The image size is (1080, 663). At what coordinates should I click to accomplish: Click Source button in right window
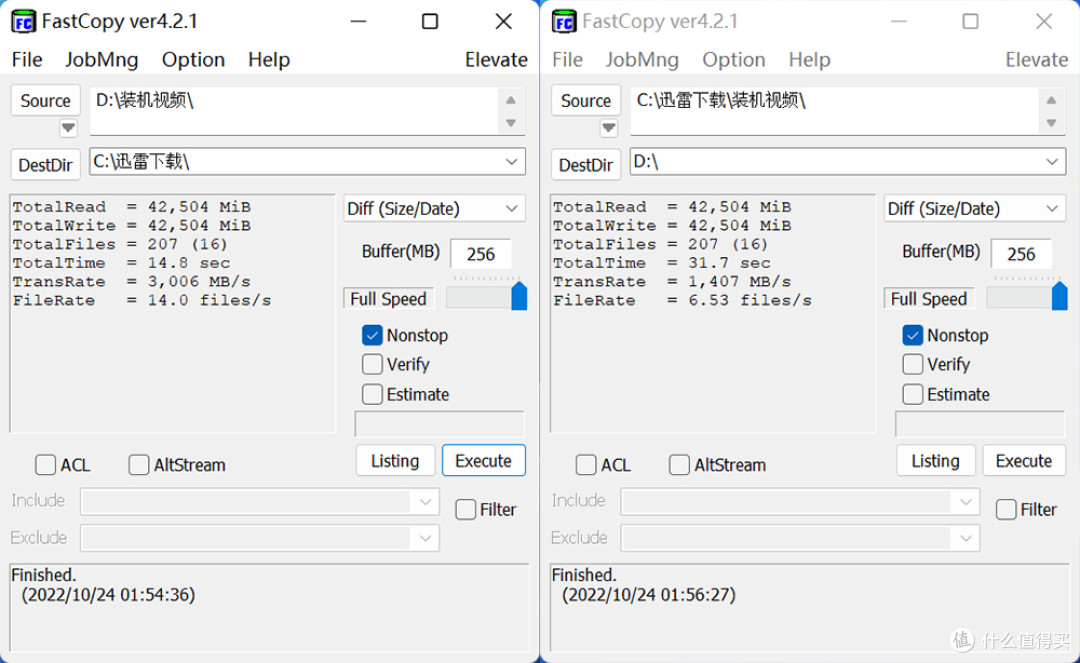[586, 101]
